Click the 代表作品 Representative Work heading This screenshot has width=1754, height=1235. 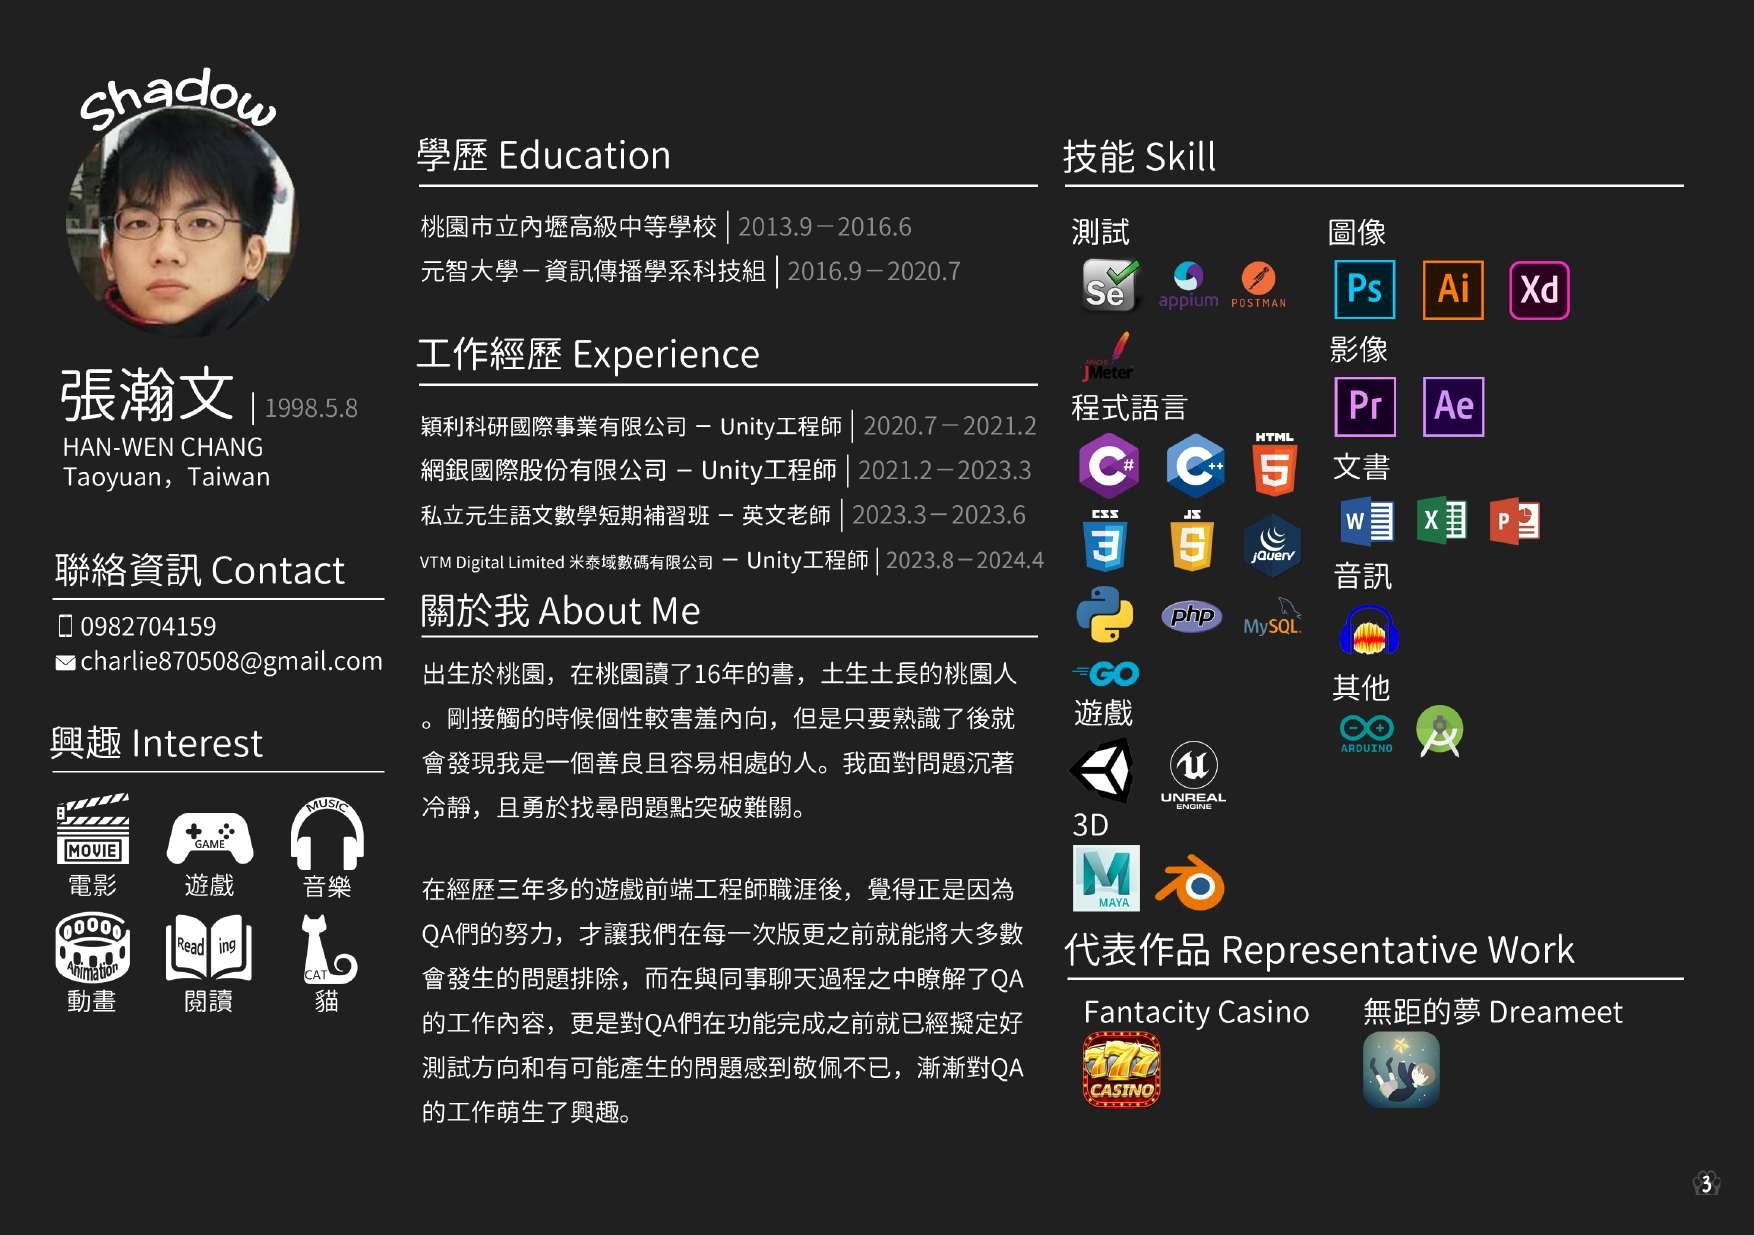pos(1319,949)
